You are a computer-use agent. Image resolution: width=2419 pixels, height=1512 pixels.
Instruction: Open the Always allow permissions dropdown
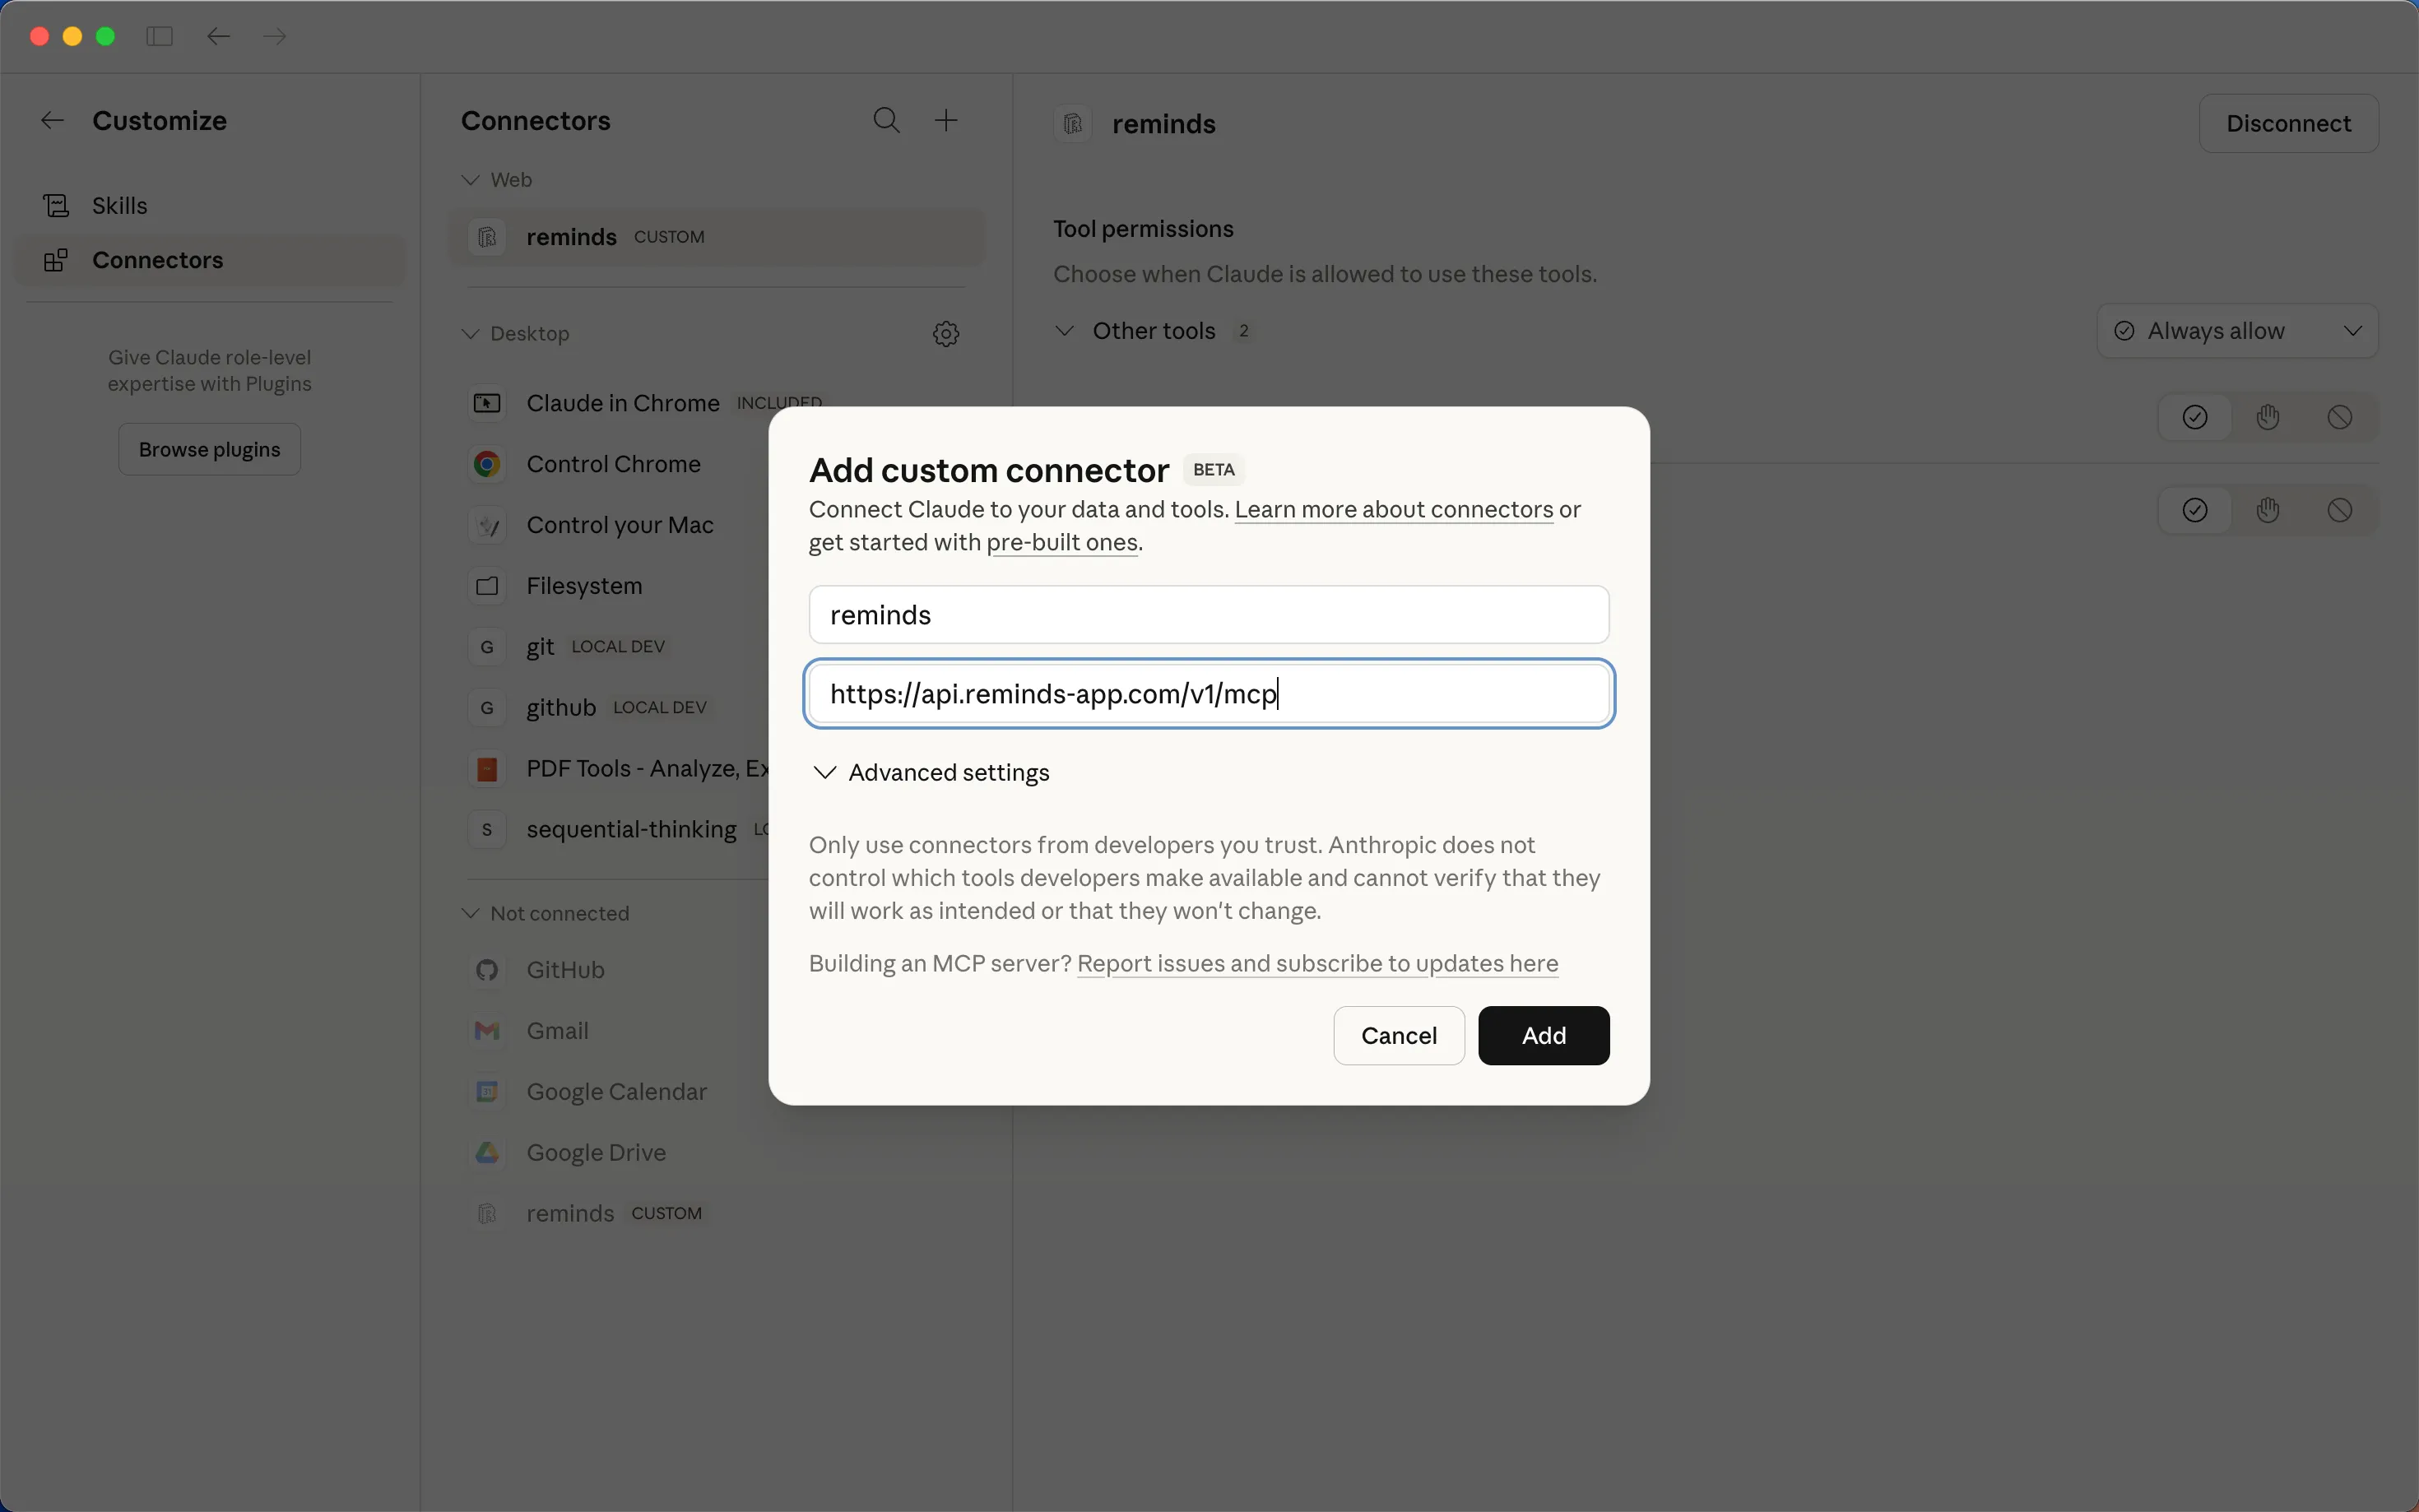pos(2236,331)
